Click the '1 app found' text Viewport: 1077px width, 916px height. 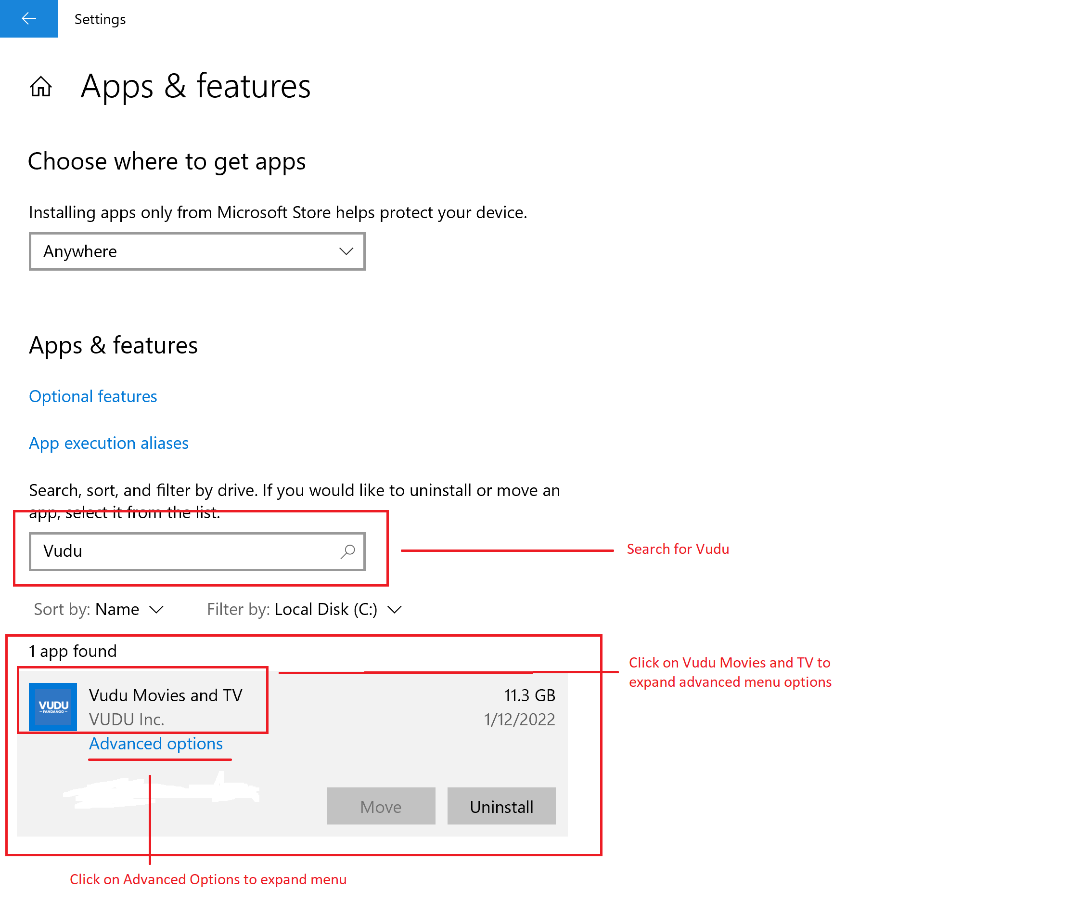pyautogui.click(x=73, y=651)
